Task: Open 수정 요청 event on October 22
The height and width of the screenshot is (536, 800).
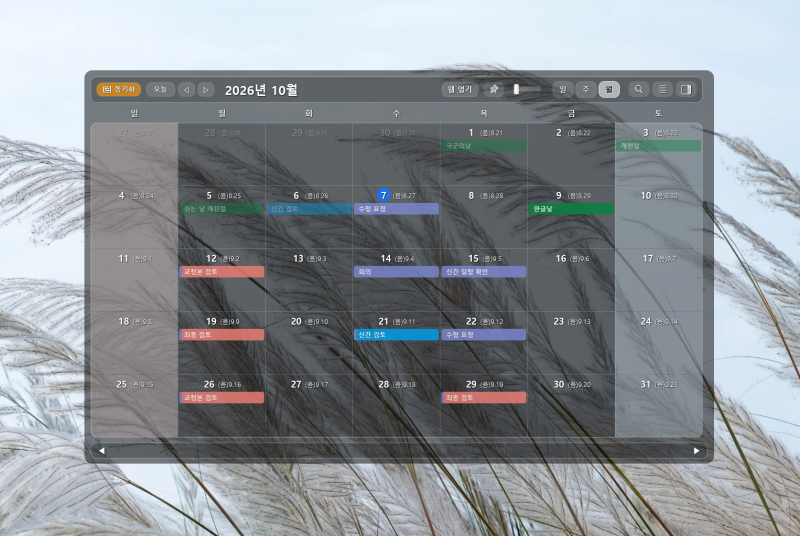Action: [x=484, y=335]
